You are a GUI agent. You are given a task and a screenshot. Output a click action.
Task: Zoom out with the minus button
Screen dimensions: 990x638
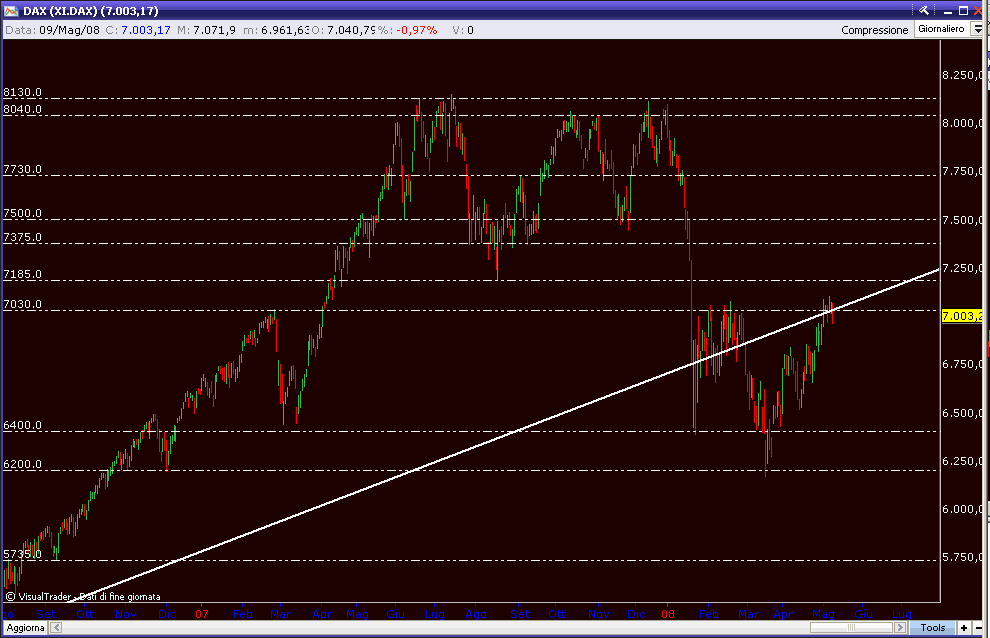tap(977, 627)
